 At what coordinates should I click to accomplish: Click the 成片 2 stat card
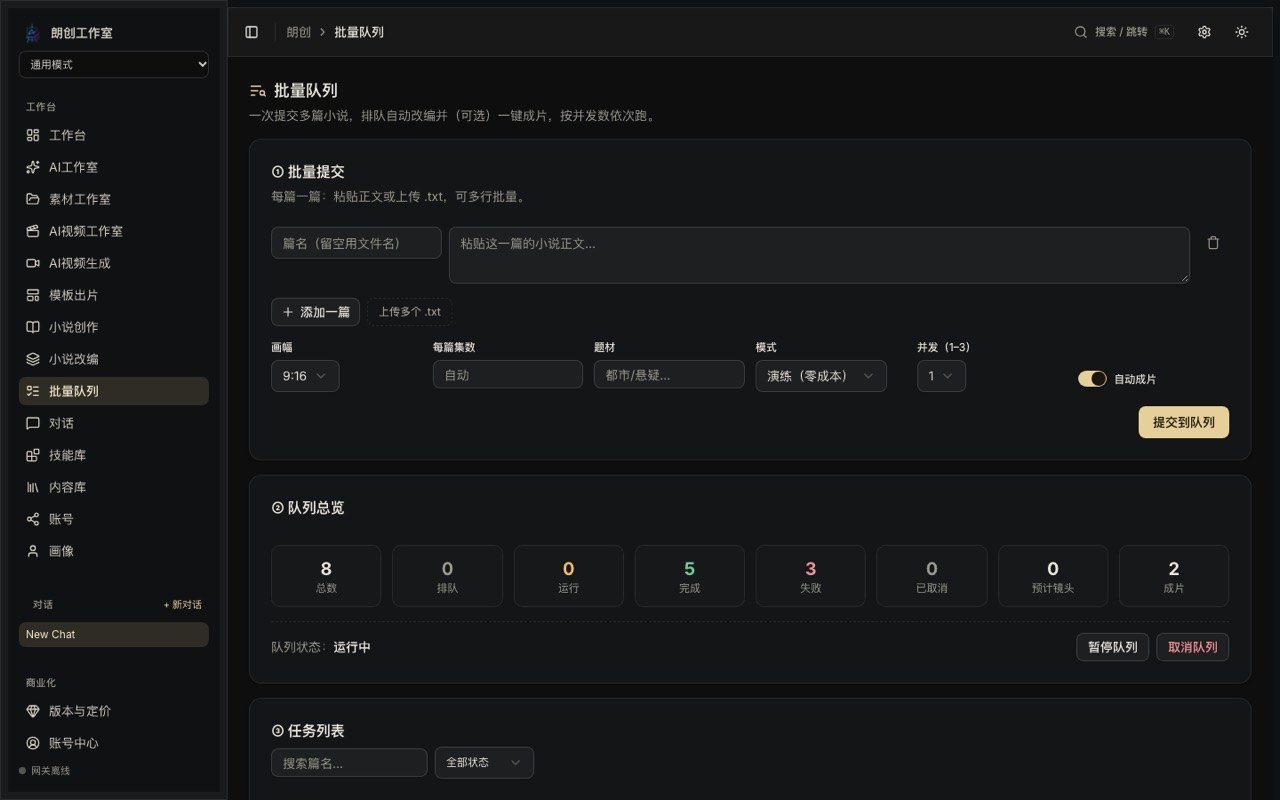pos(1174,576)
